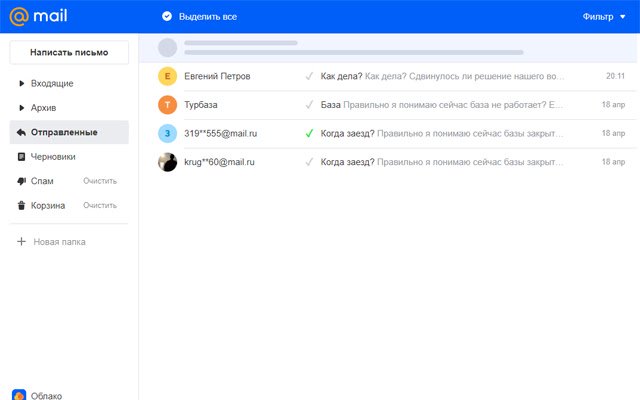Click read-status check on Как дела? email

(x=309, y=76)
